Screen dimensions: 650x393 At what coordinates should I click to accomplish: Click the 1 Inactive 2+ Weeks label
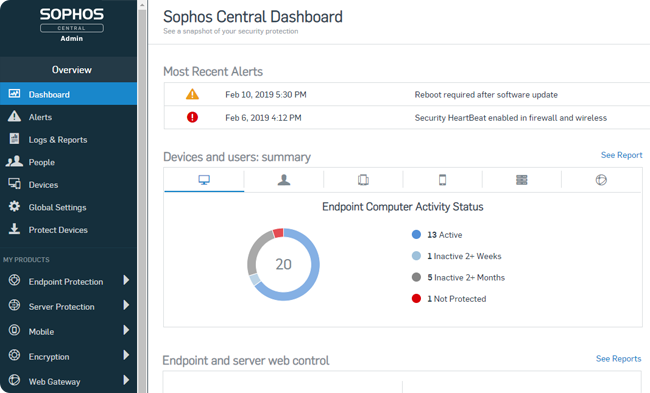(464, 256)
